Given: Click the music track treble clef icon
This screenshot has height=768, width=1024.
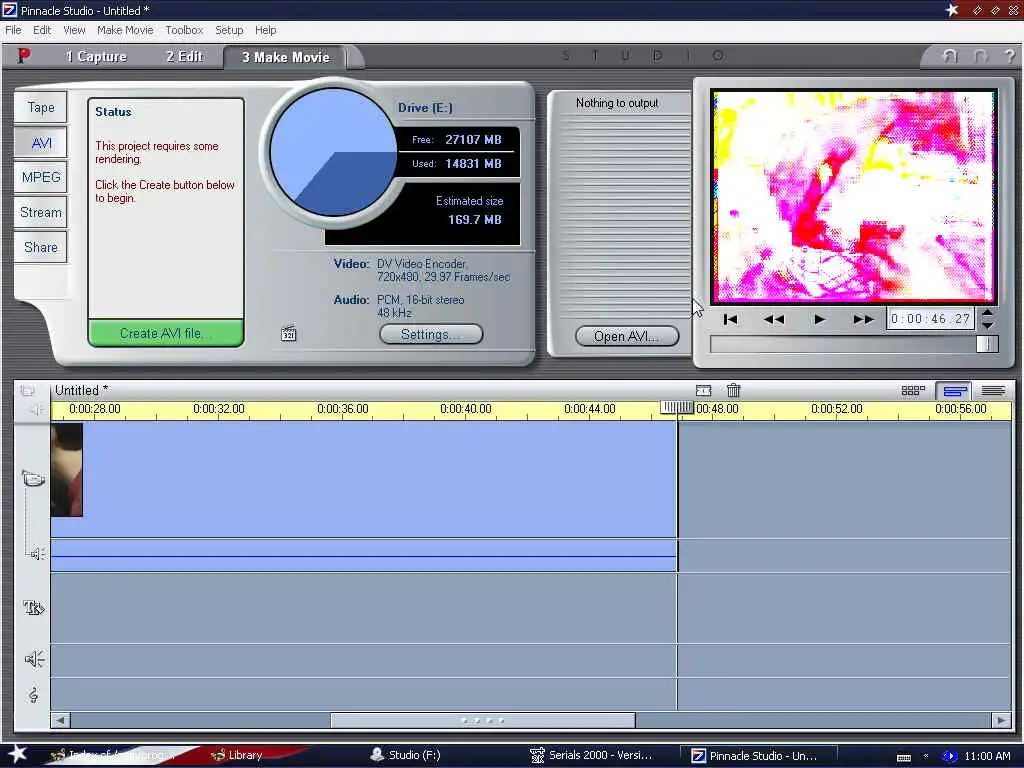Looking at the screenshot, I should [33, 695].
